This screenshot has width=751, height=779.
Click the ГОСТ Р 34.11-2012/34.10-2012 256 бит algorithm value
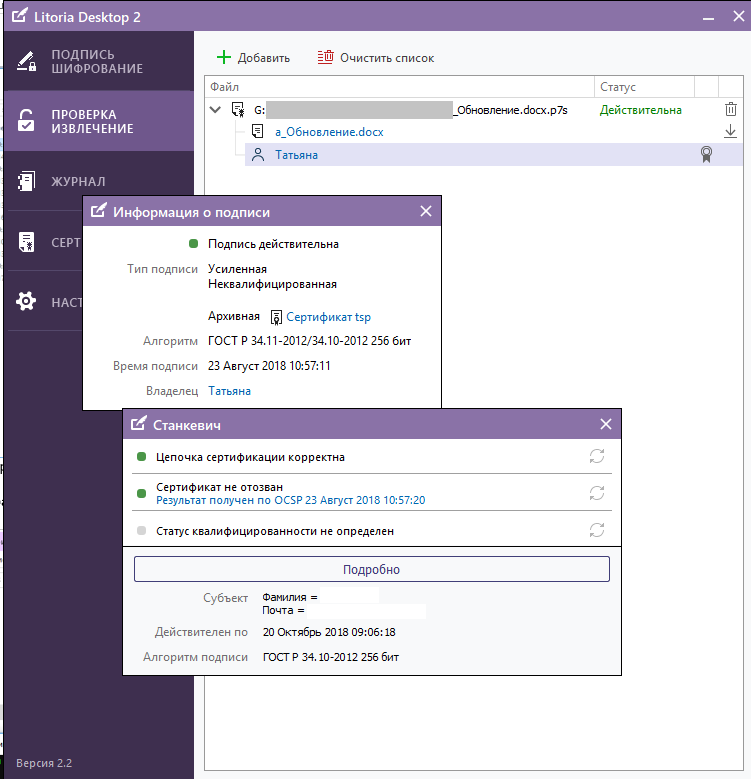click(309, 341)
